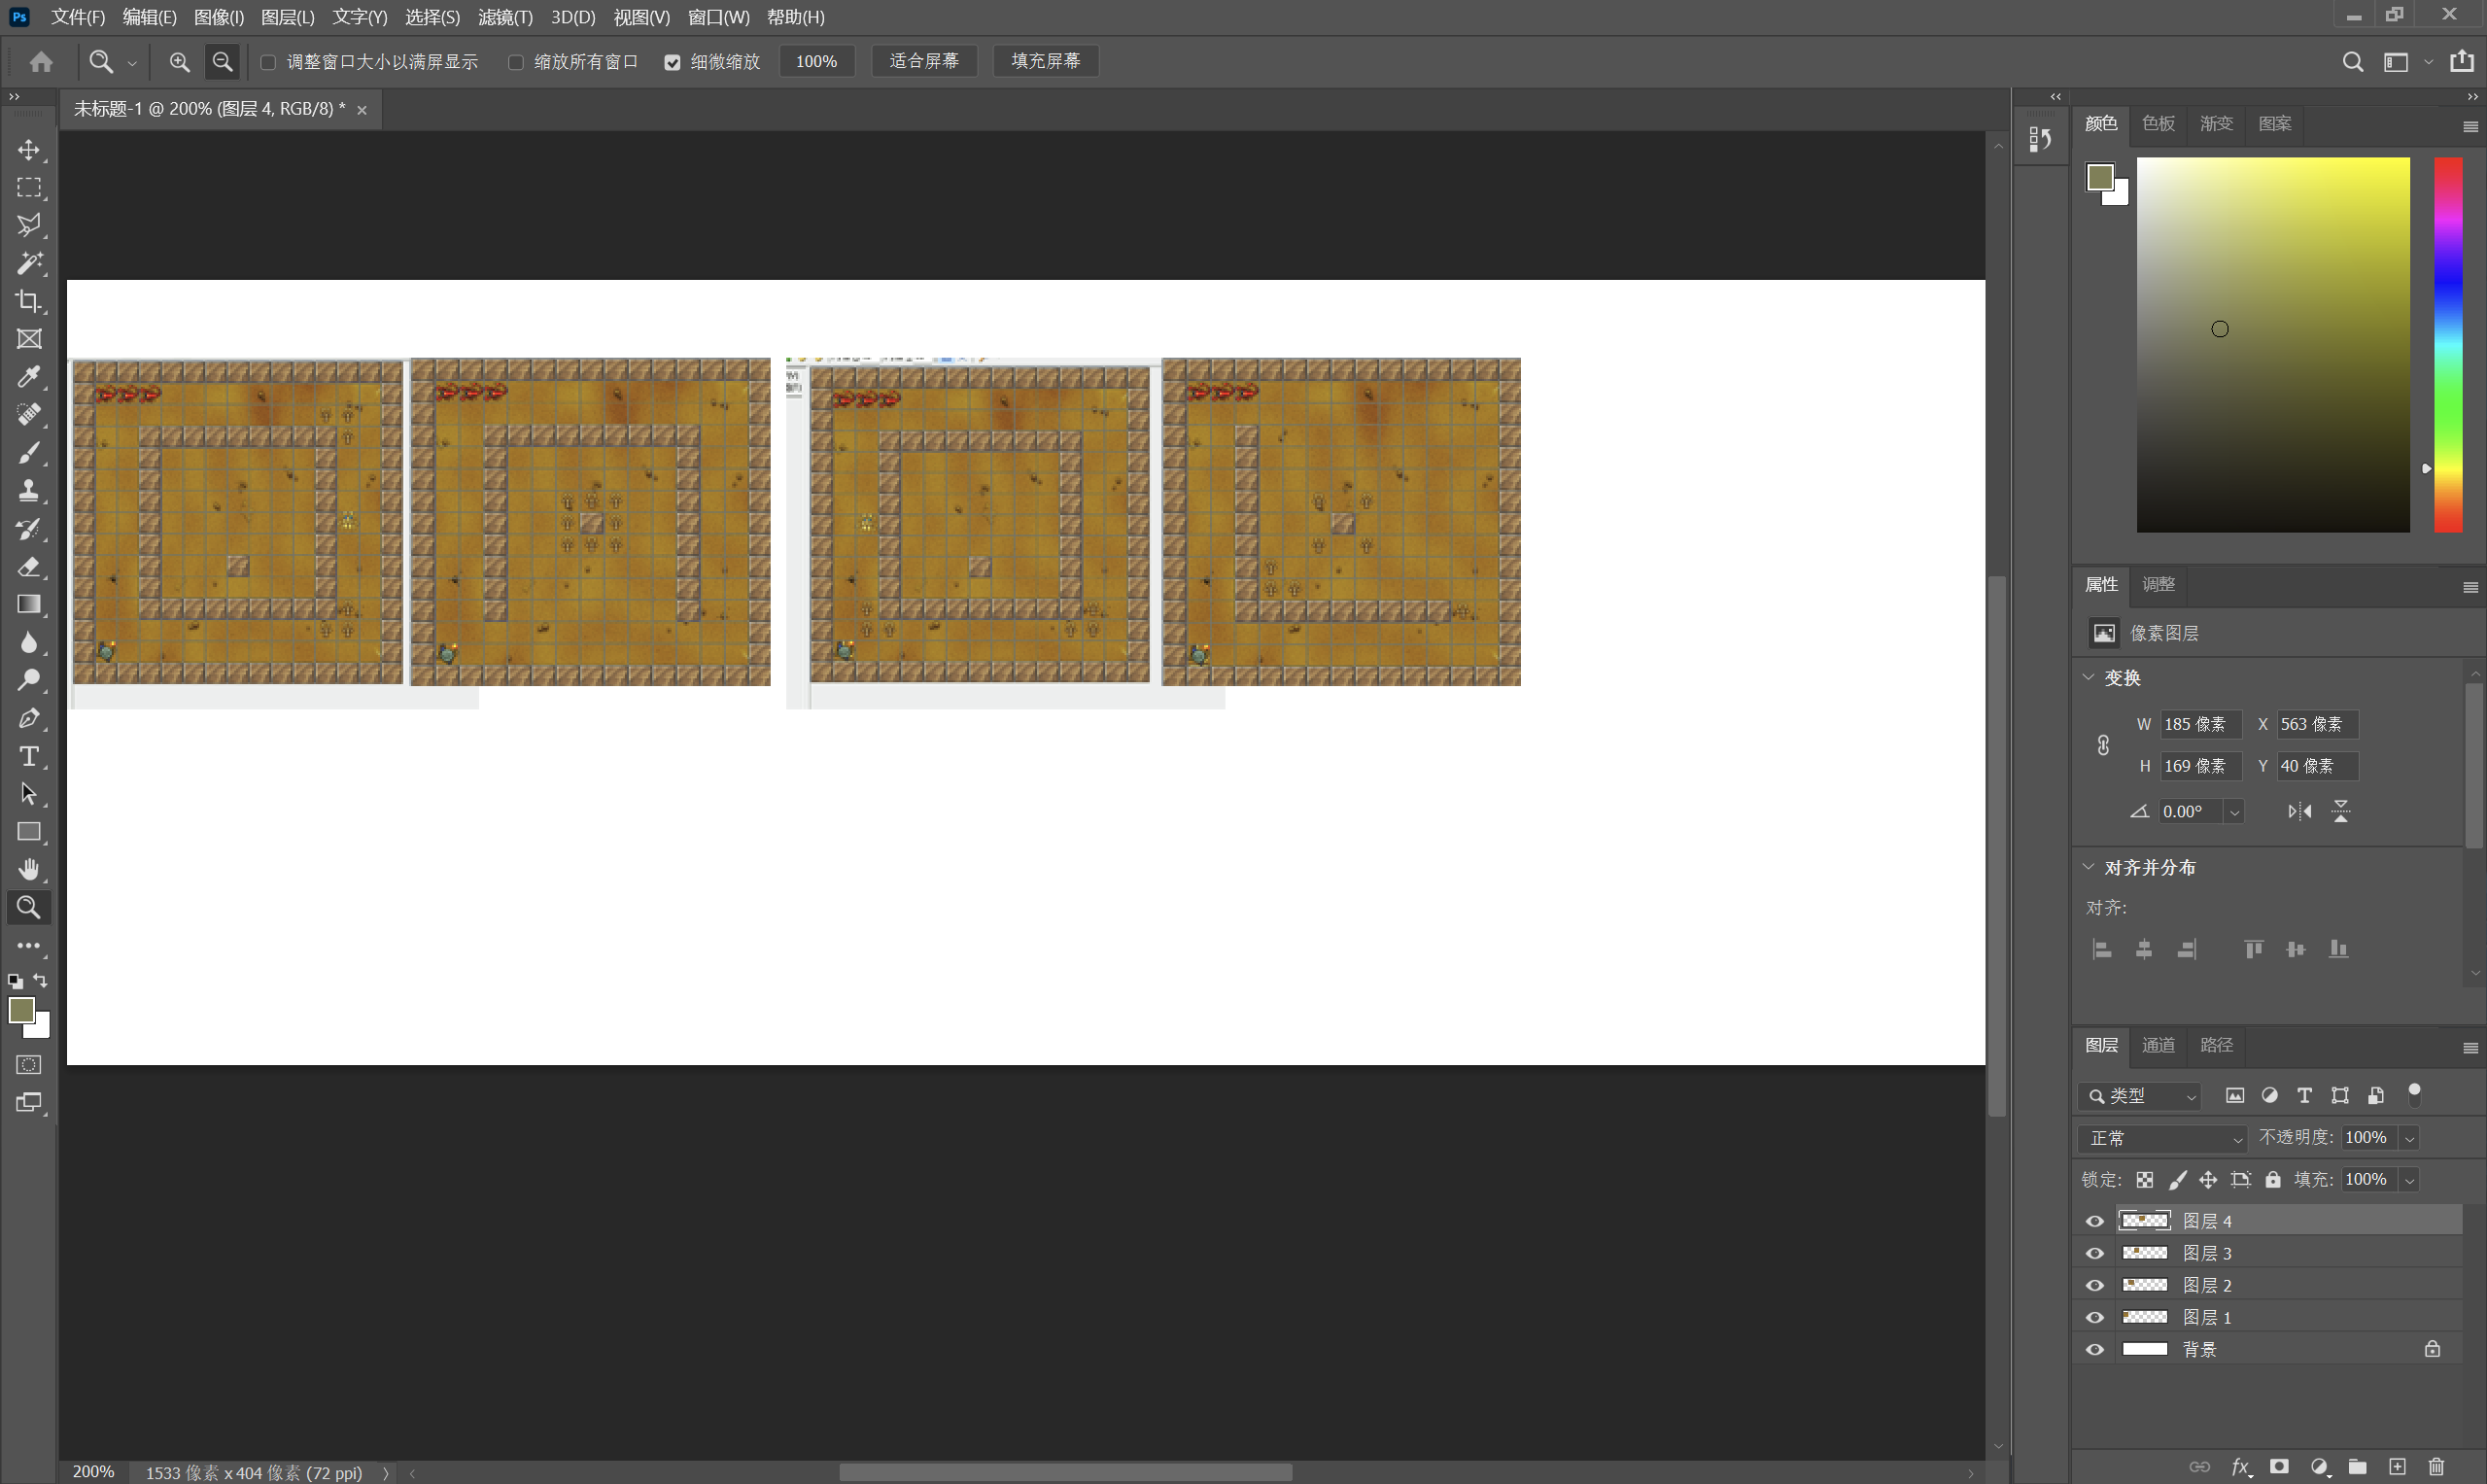Switch to the 调整 tab

2158,584
